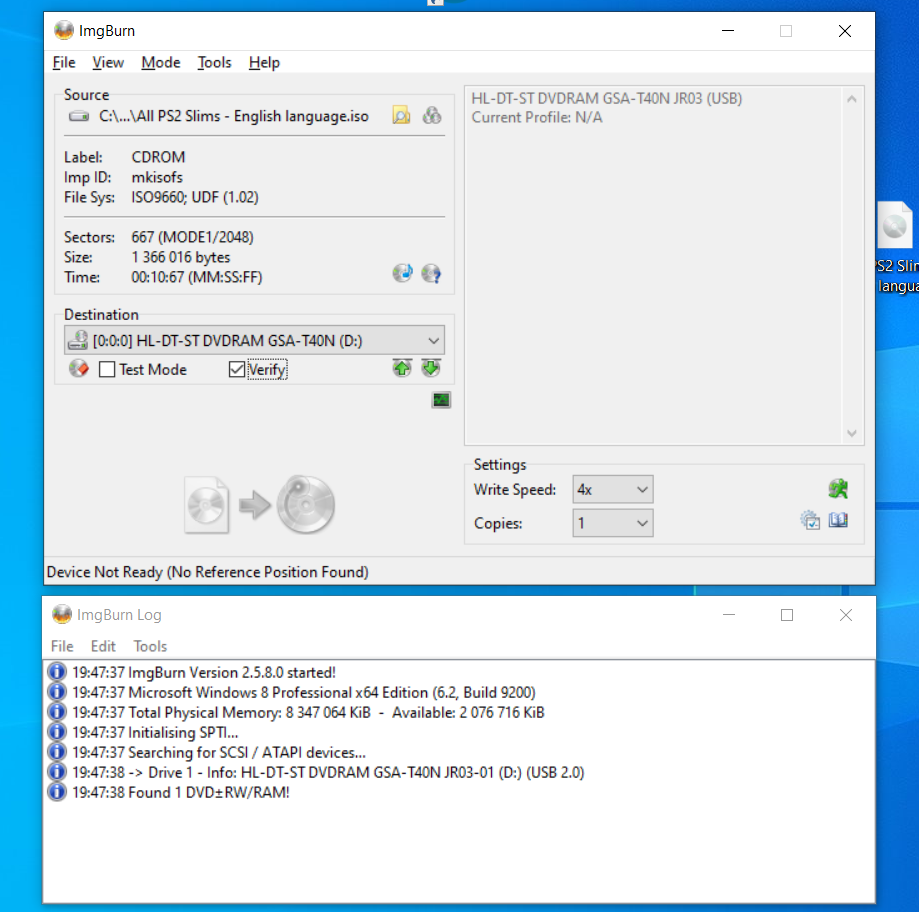This screenshot has height=912, width=919.
Task: Click the erase disc icon
Action: point(79,369)
